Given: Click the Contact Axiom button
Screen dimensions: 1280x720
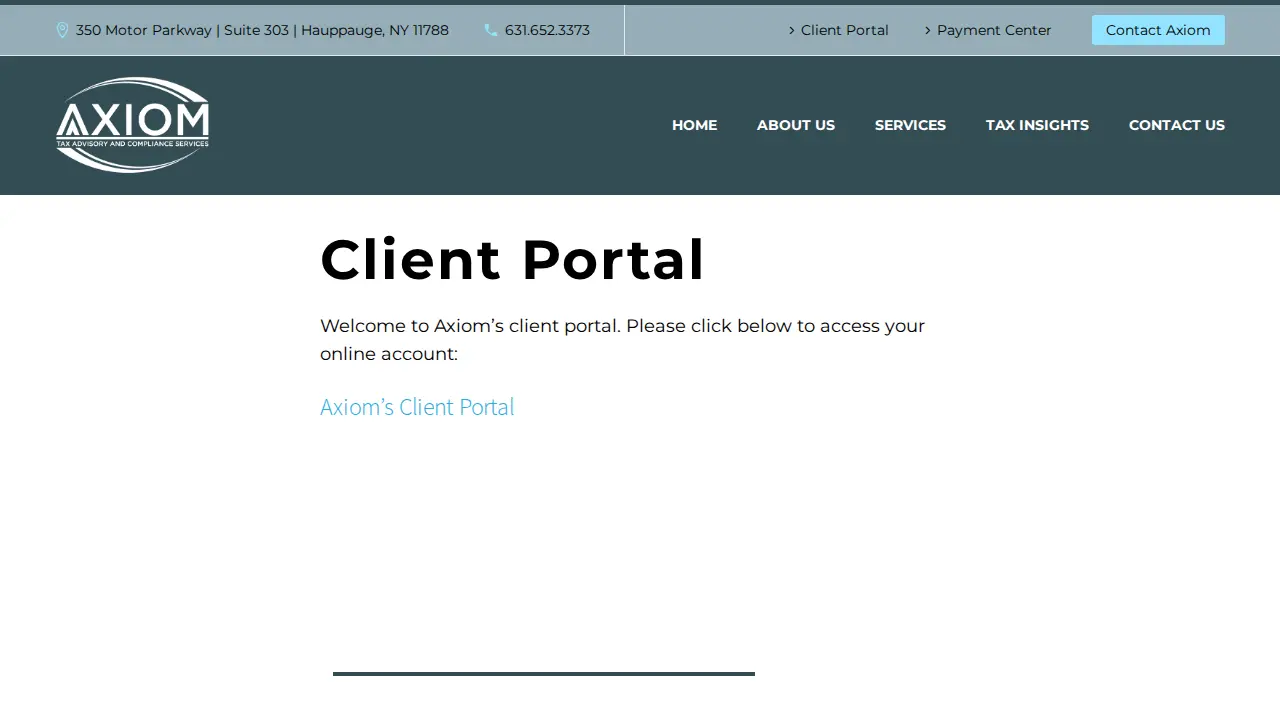Looking at the screenshot, I should click(x=1158, y=30).
